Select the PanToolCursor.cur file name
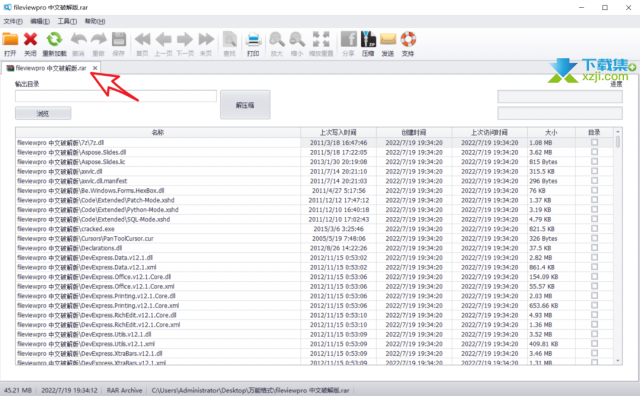The width and height of the screenshot is (640, 396). click(85, 238)
